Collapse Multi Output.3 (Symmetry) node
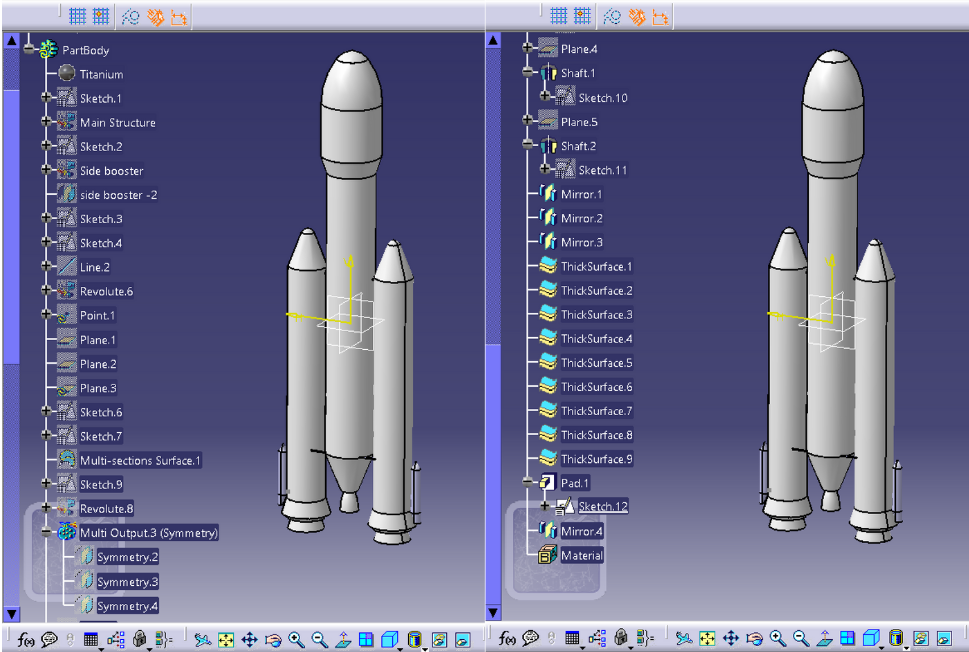Viewport: 969px width, 652px height. (46, 533)
